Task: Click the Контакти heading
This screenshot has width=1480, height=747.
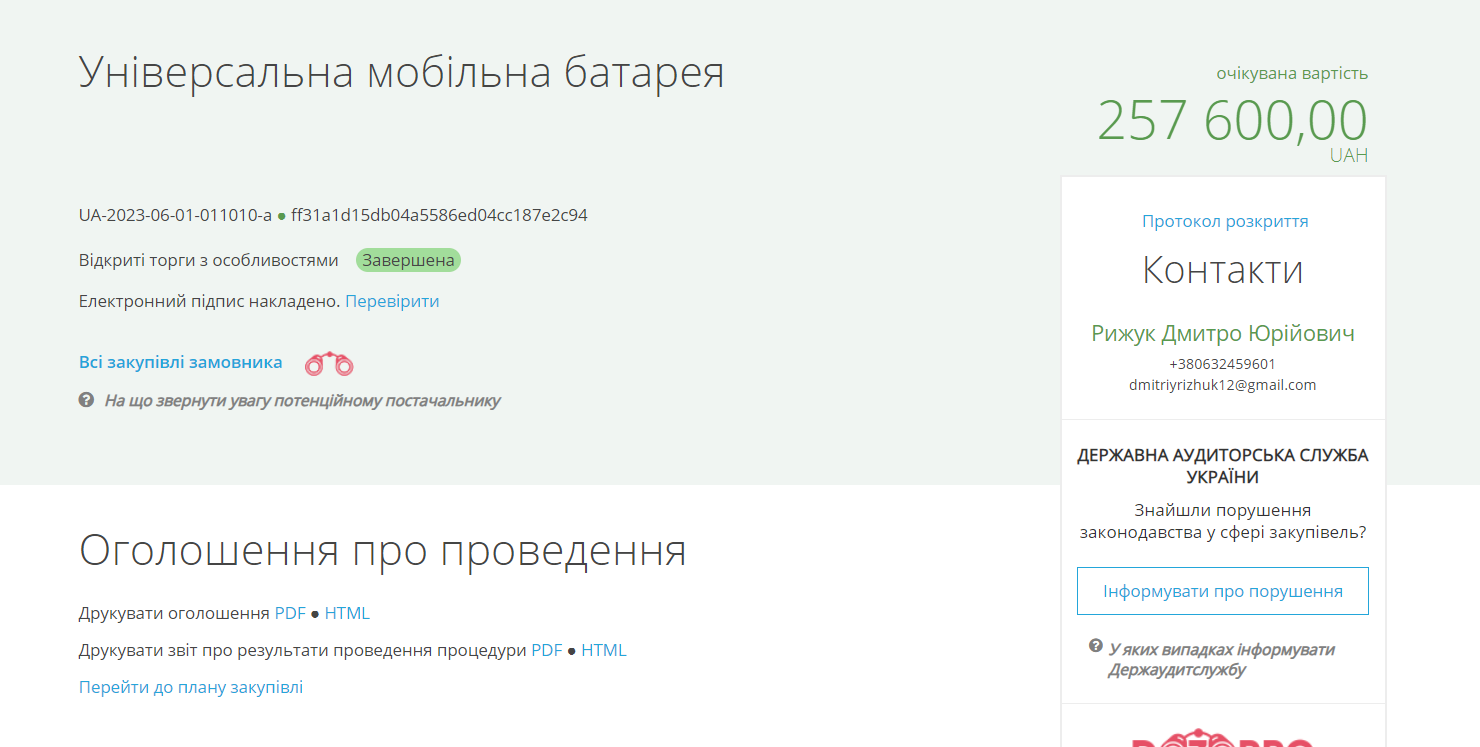Action: (x=1223, y=270)
